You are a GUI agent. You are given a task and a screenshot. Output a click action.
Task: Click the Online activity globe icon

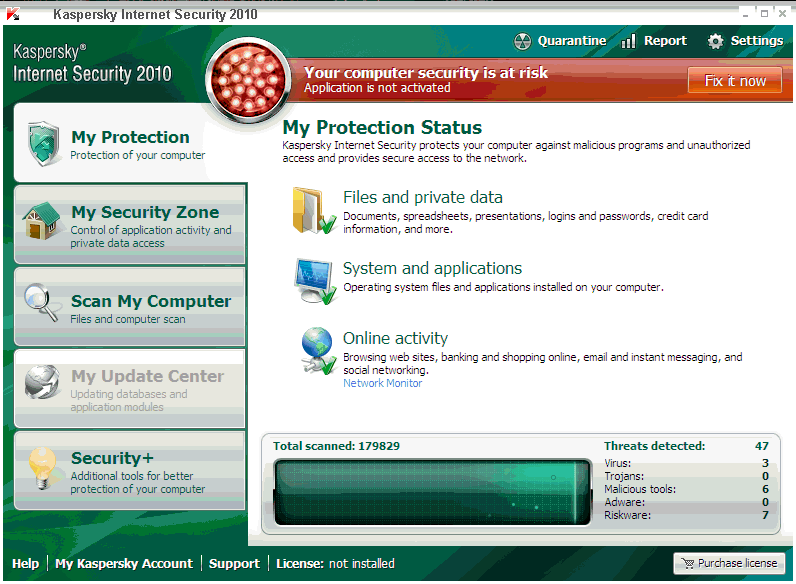click(316, 351)
